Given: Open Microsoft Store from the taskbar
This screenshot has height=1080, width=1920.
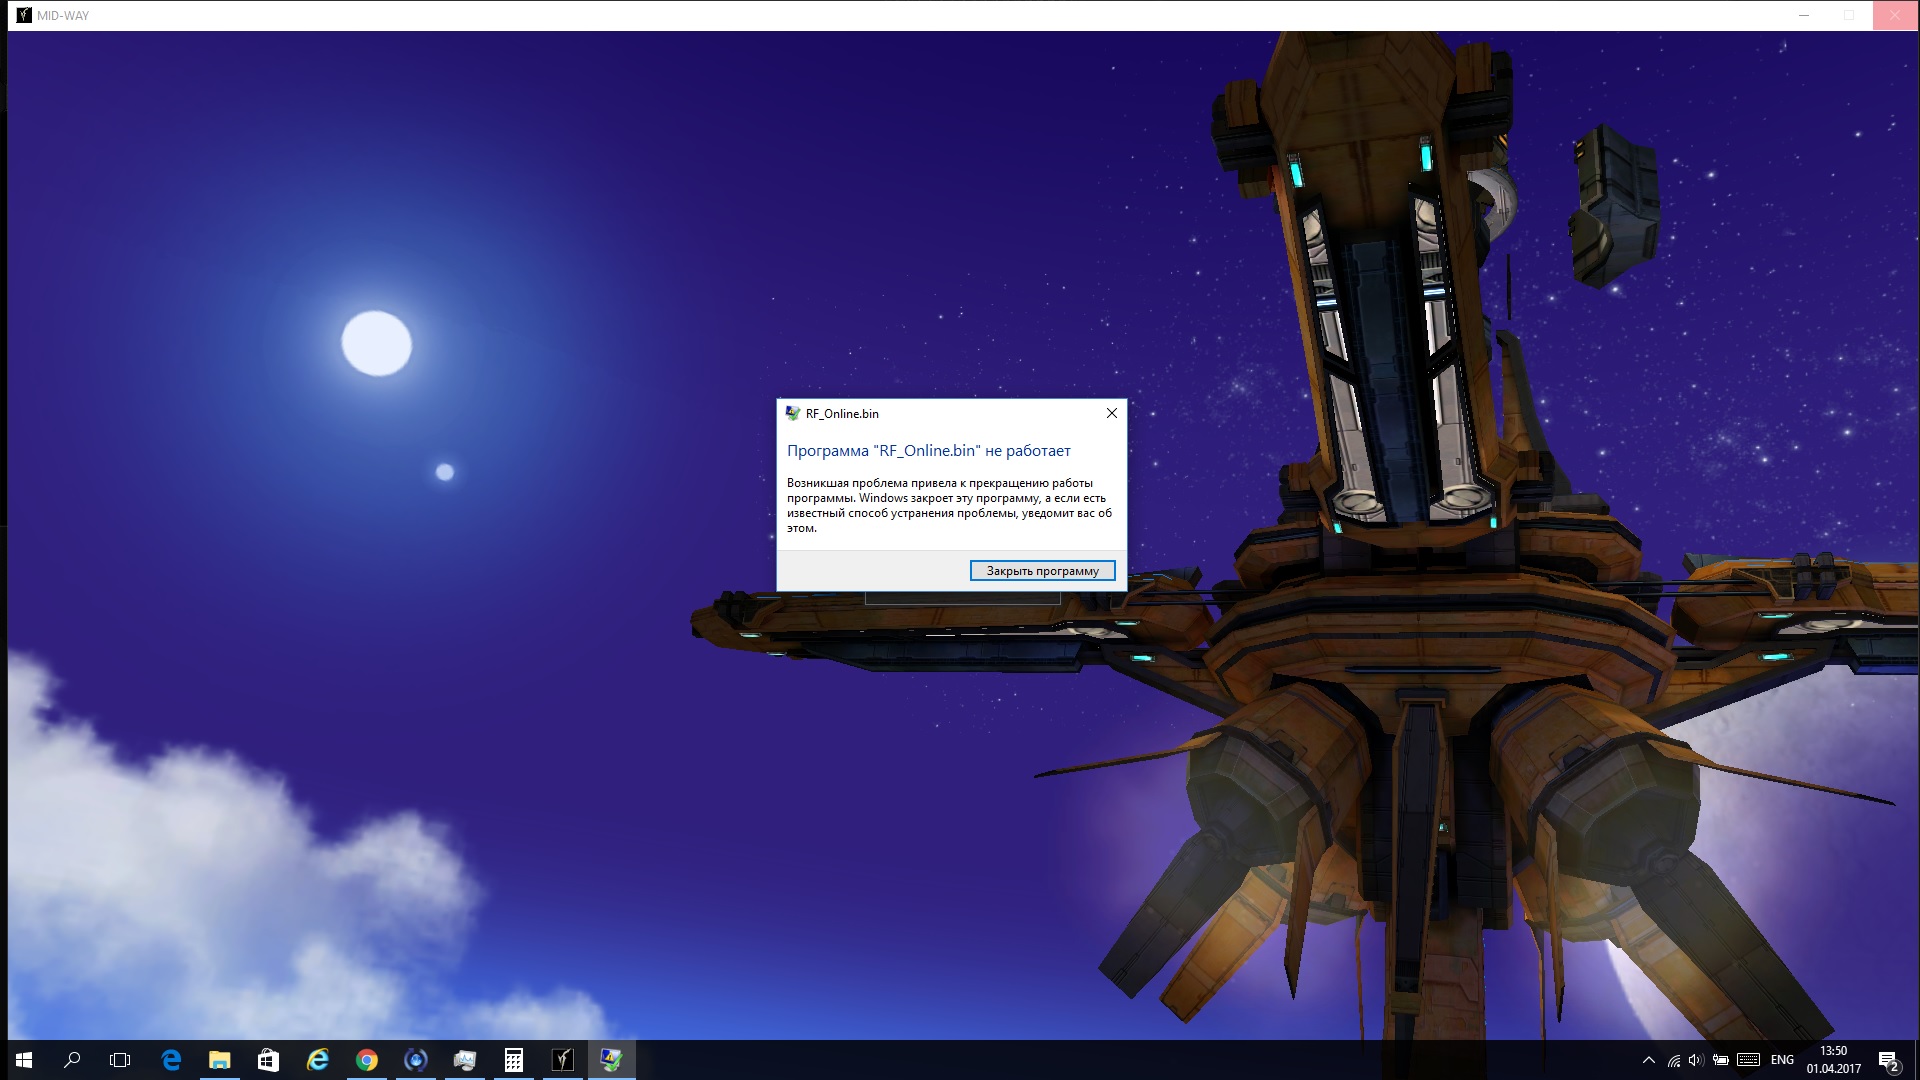Looking at the screenshot, I should coord(268,1060).
